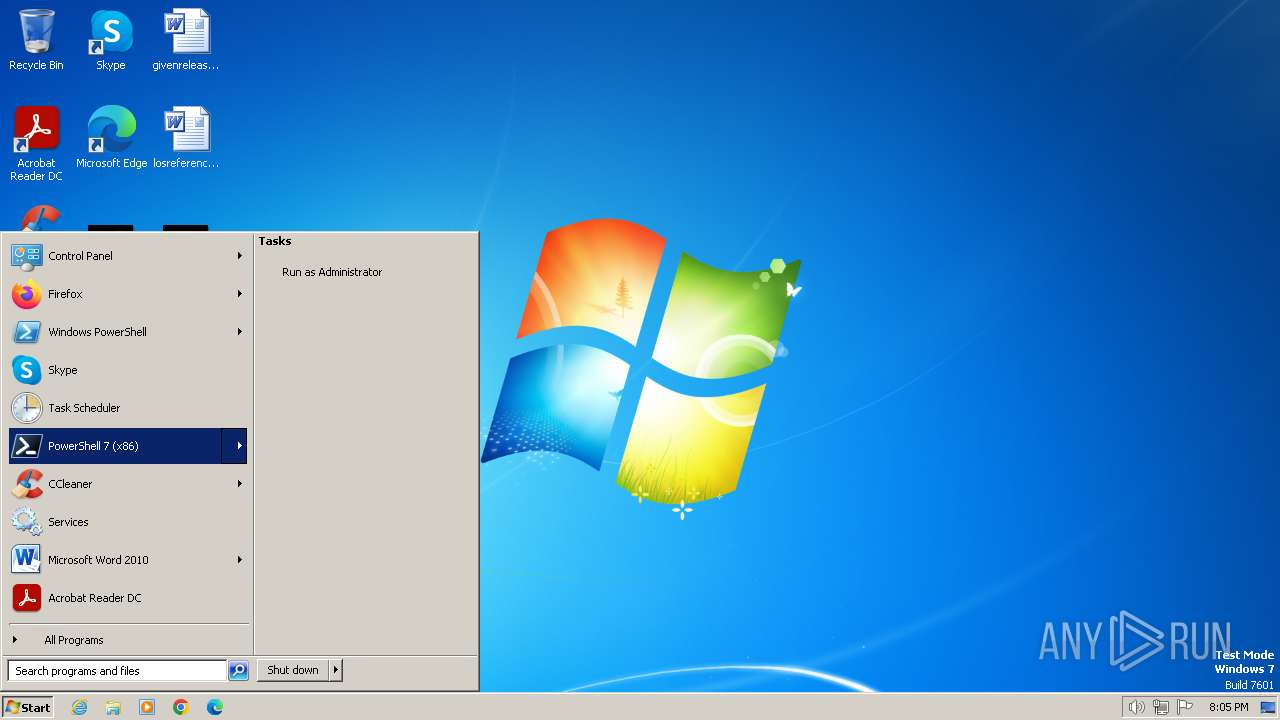Viewport: 1280px width, 720px height.
Task: Click the Control Panel icon in Start menu
Action: point(26,256)
